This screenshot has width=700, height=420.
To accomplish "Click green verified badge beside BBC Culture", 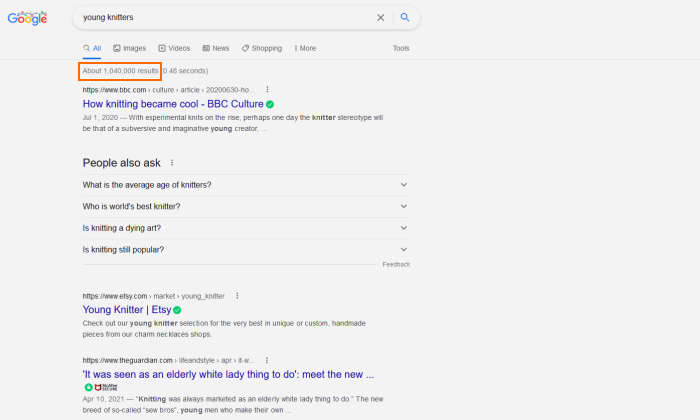I will (270, 104).
